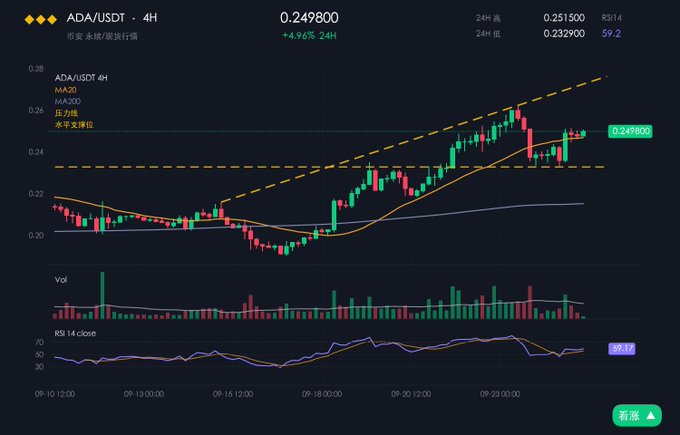Screen dimensions: 680x435
Task: Click the 09-18 00:00 time axis label
Action: 322,394
